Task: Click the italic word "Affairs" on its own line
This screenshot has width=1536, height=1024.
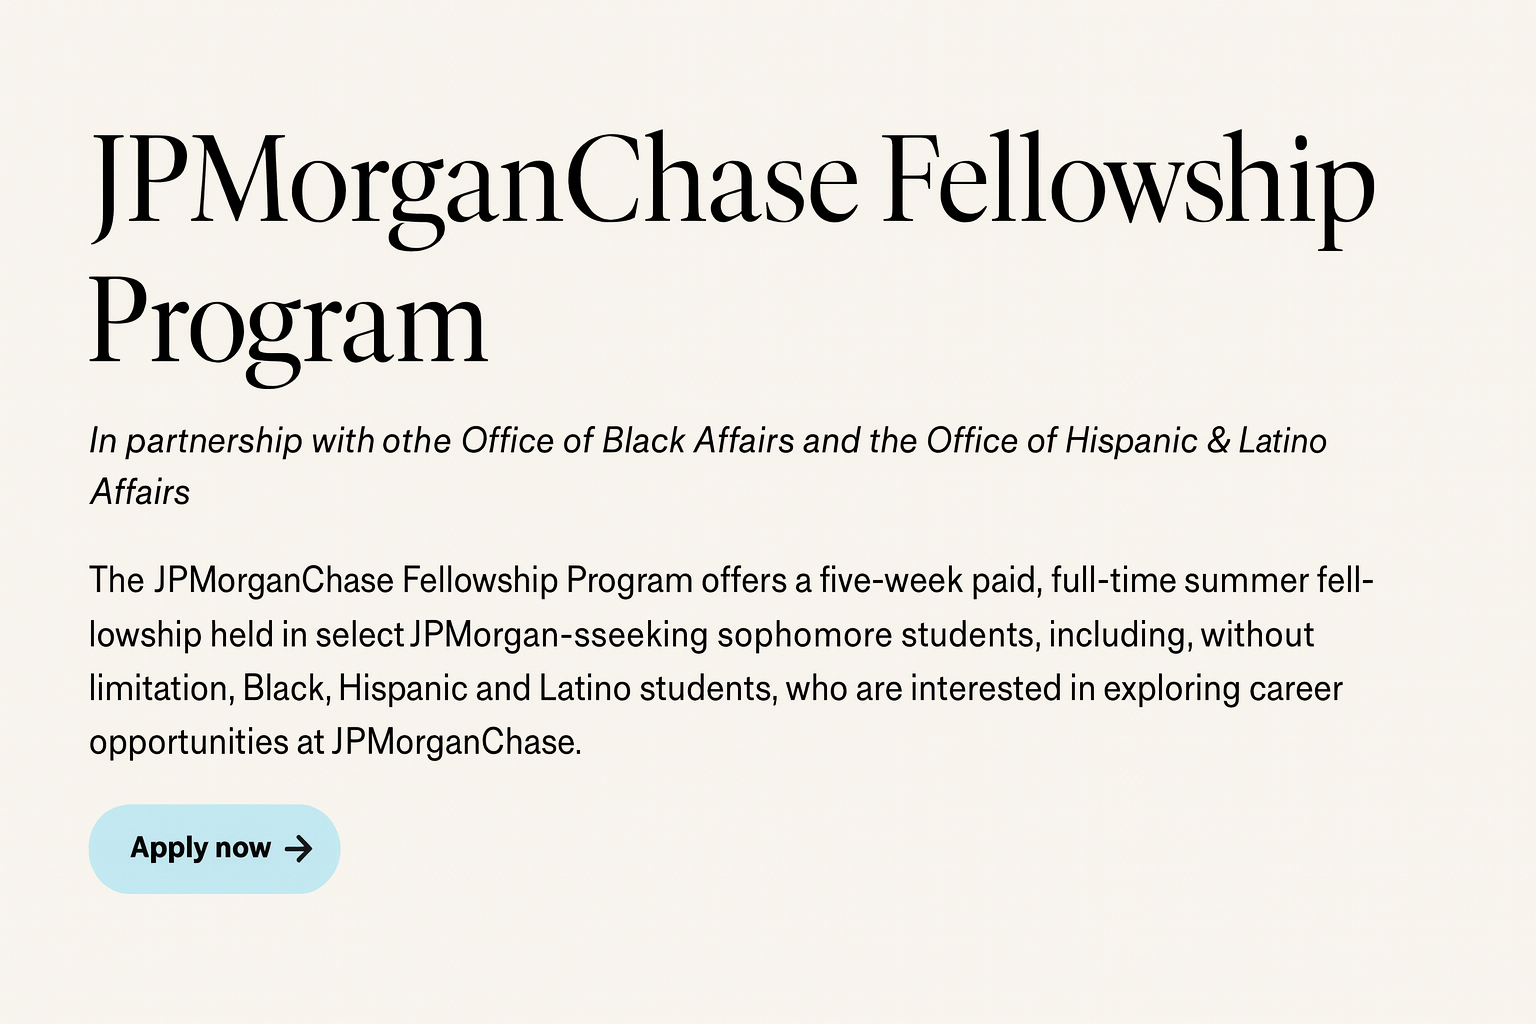Action: (140, 493)
